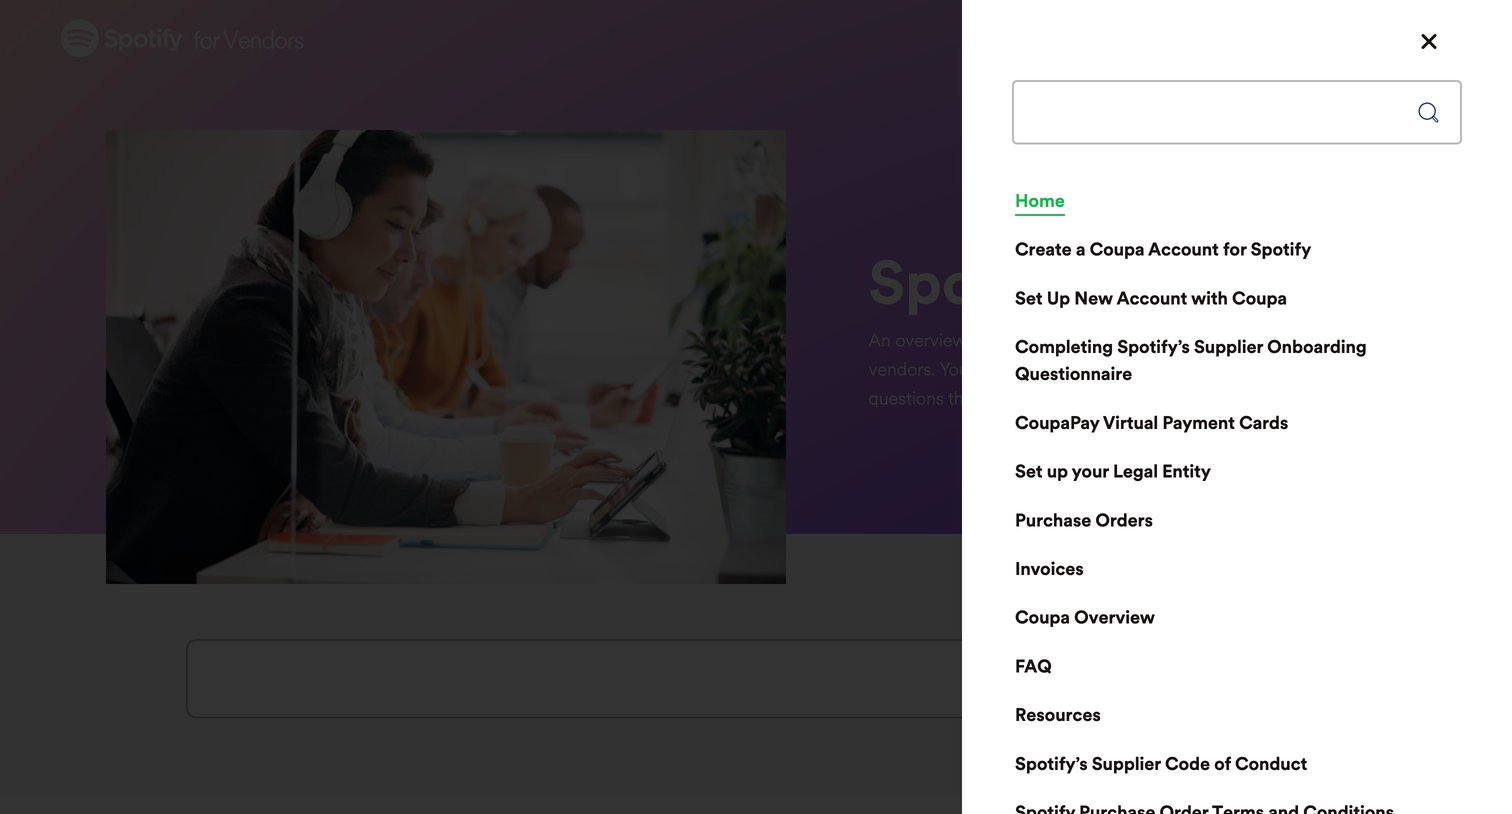
Task: Open the Home menu item
Action: (1039, 201)
